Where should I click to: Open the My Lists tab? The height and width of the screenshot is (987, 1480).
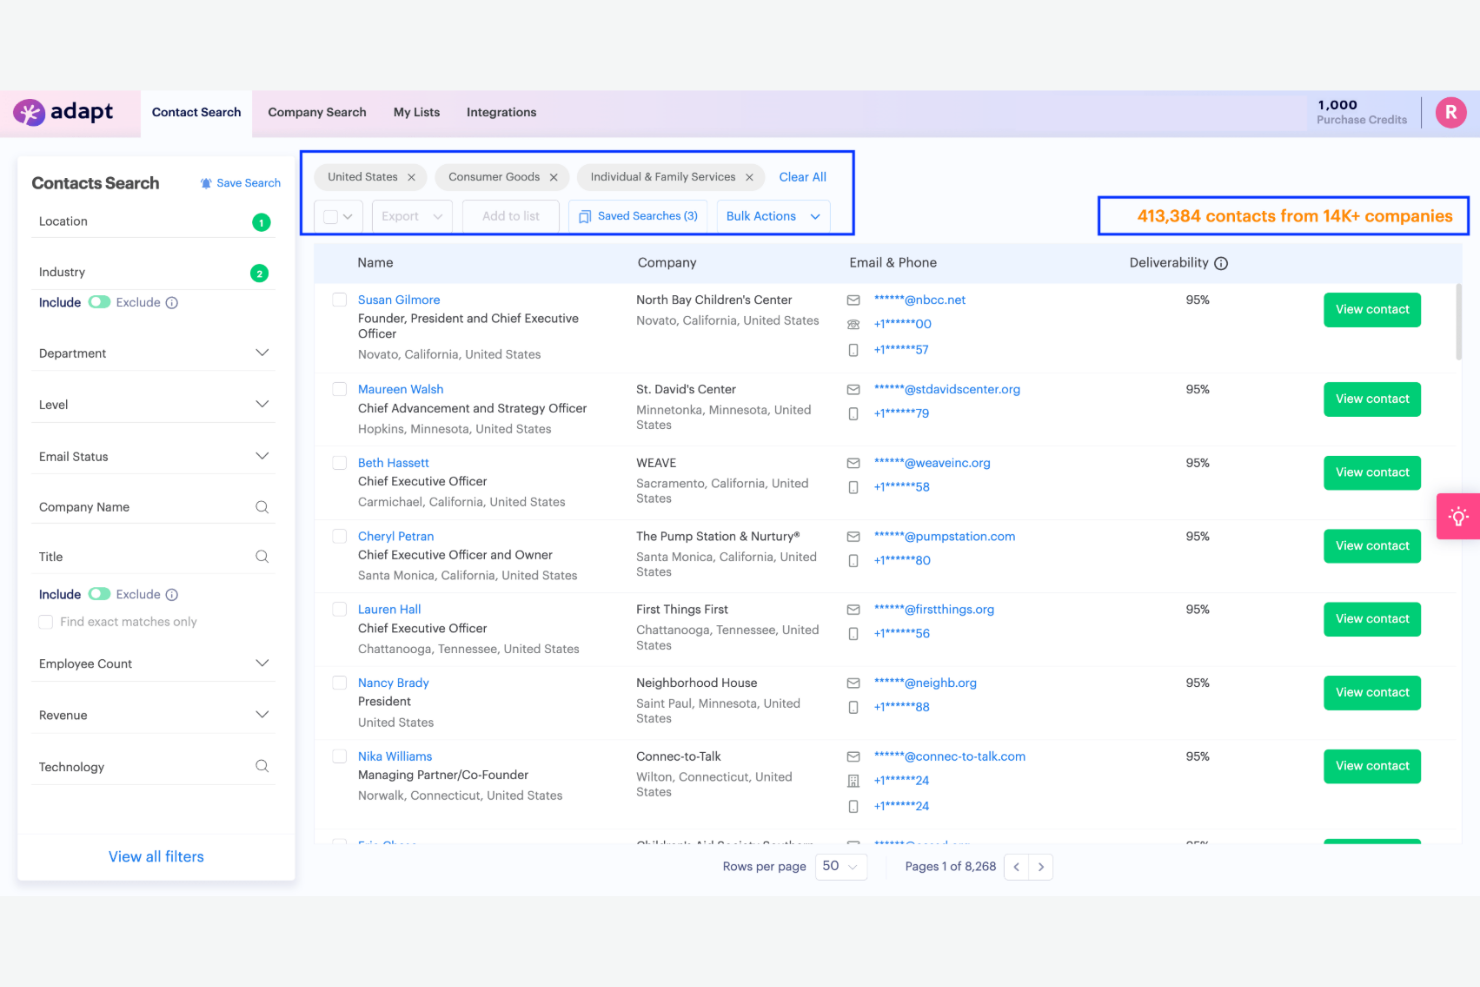[x=416, y=112]
